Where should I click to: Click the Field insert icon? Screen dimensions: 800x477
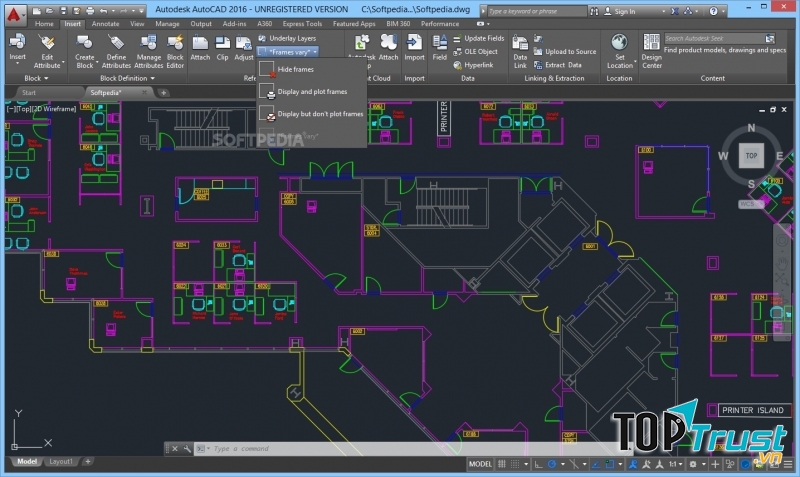click(x=439, y=43)
